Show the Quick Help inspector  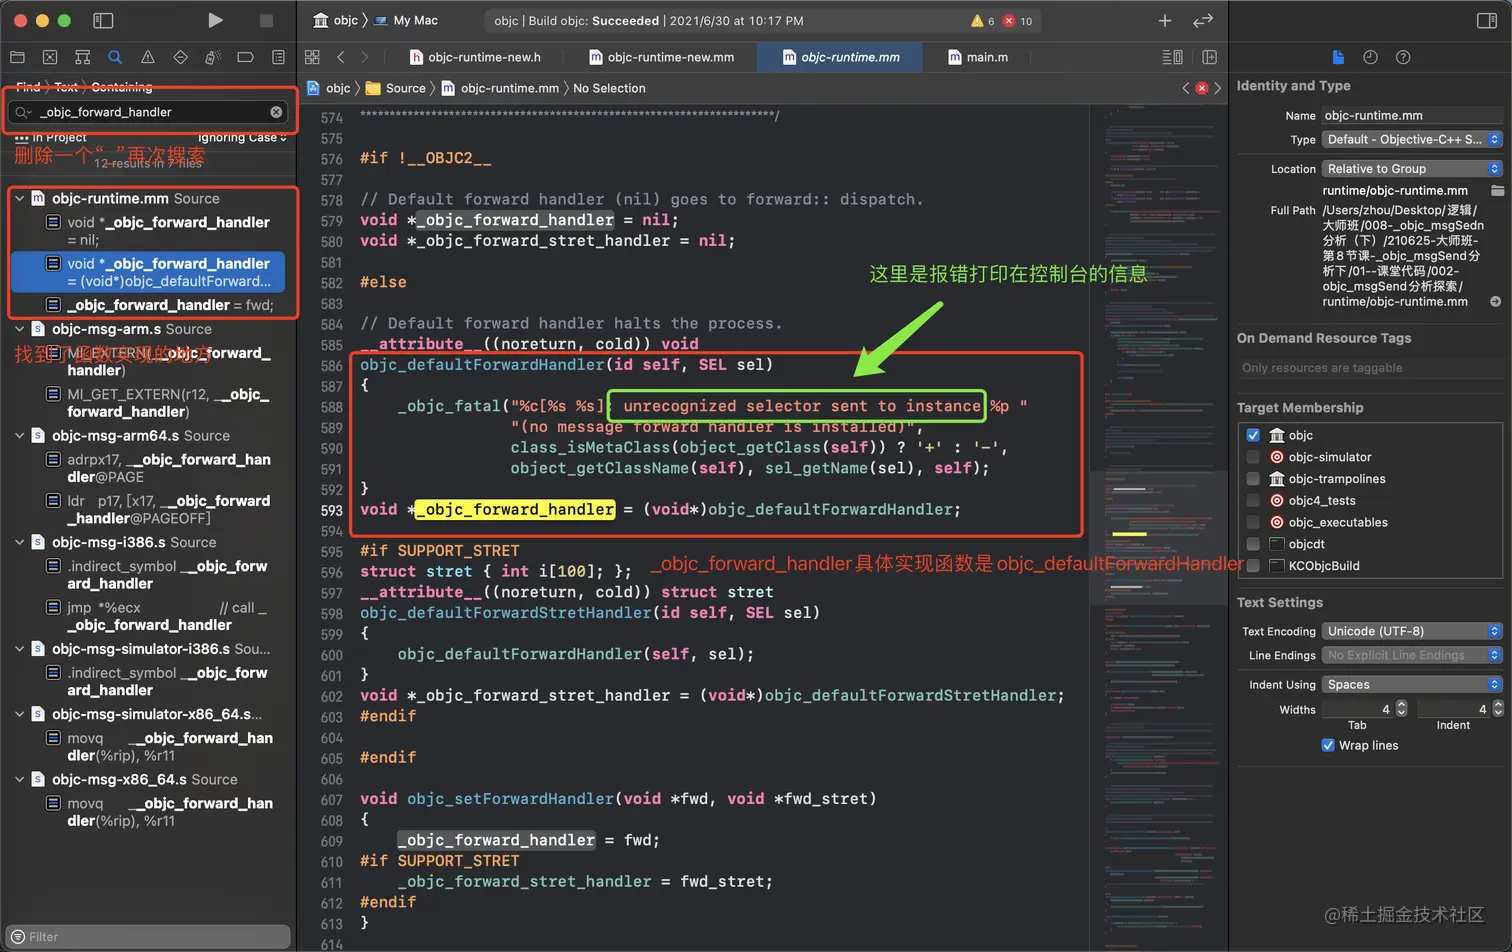coord(1403,57)
